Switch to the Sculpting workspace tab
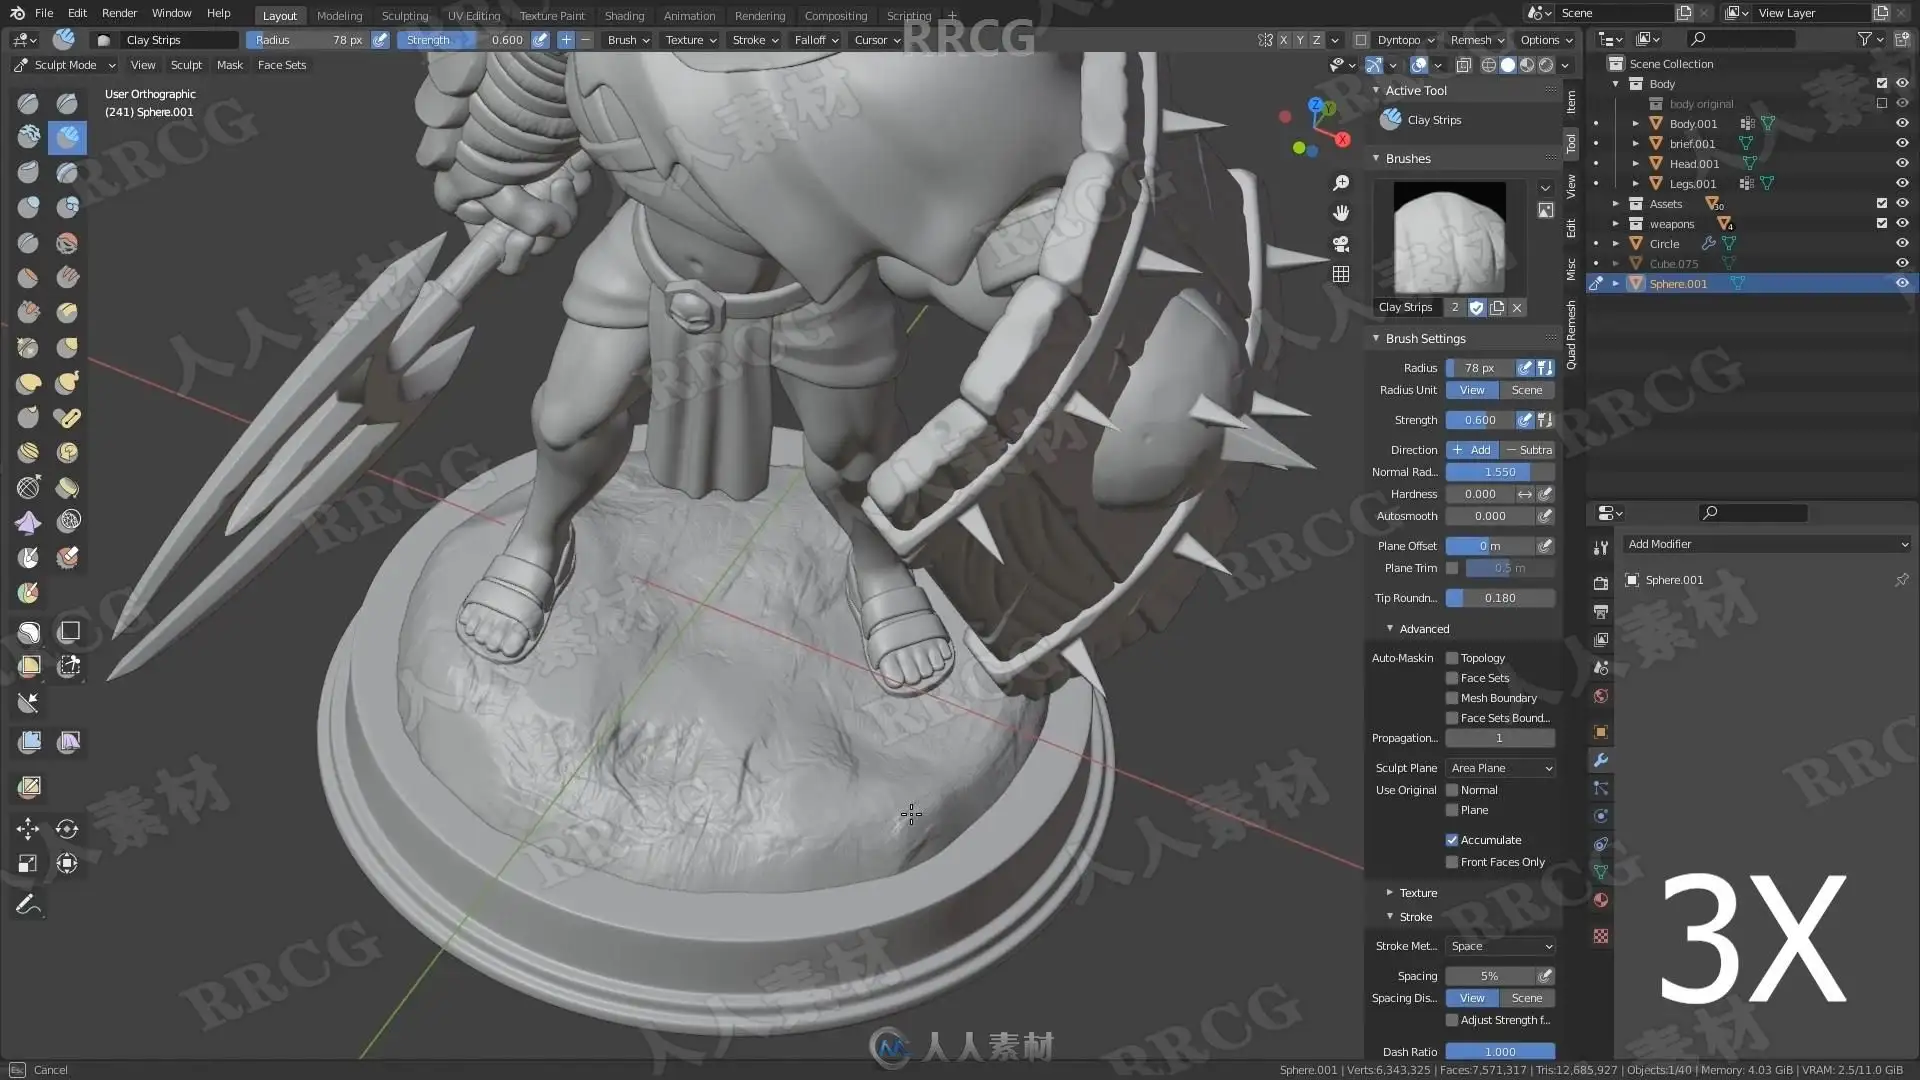 coord(404,15)
